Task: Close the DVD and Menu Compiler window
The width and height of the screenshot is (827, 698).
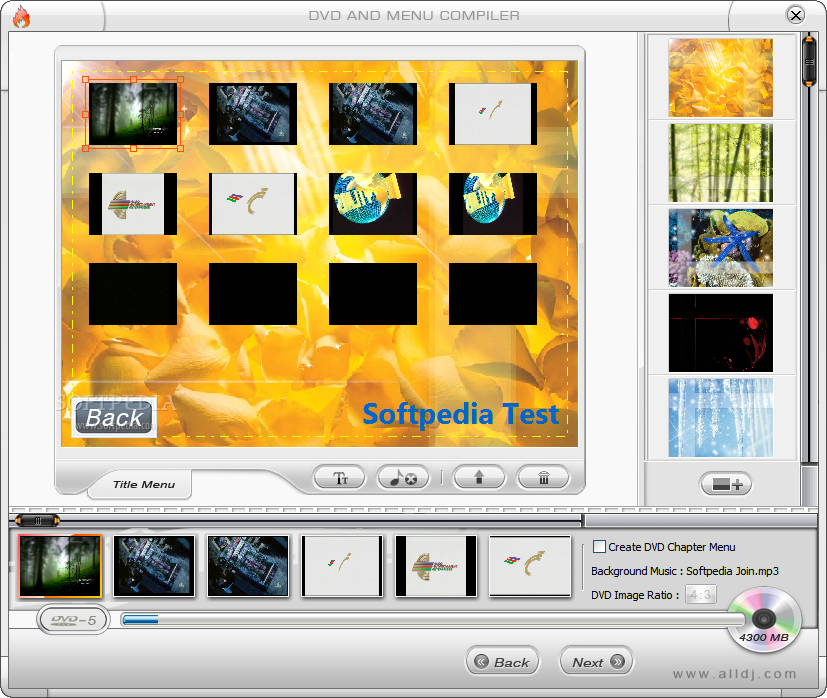Action: pyautogui.click(x=796, y=15)
